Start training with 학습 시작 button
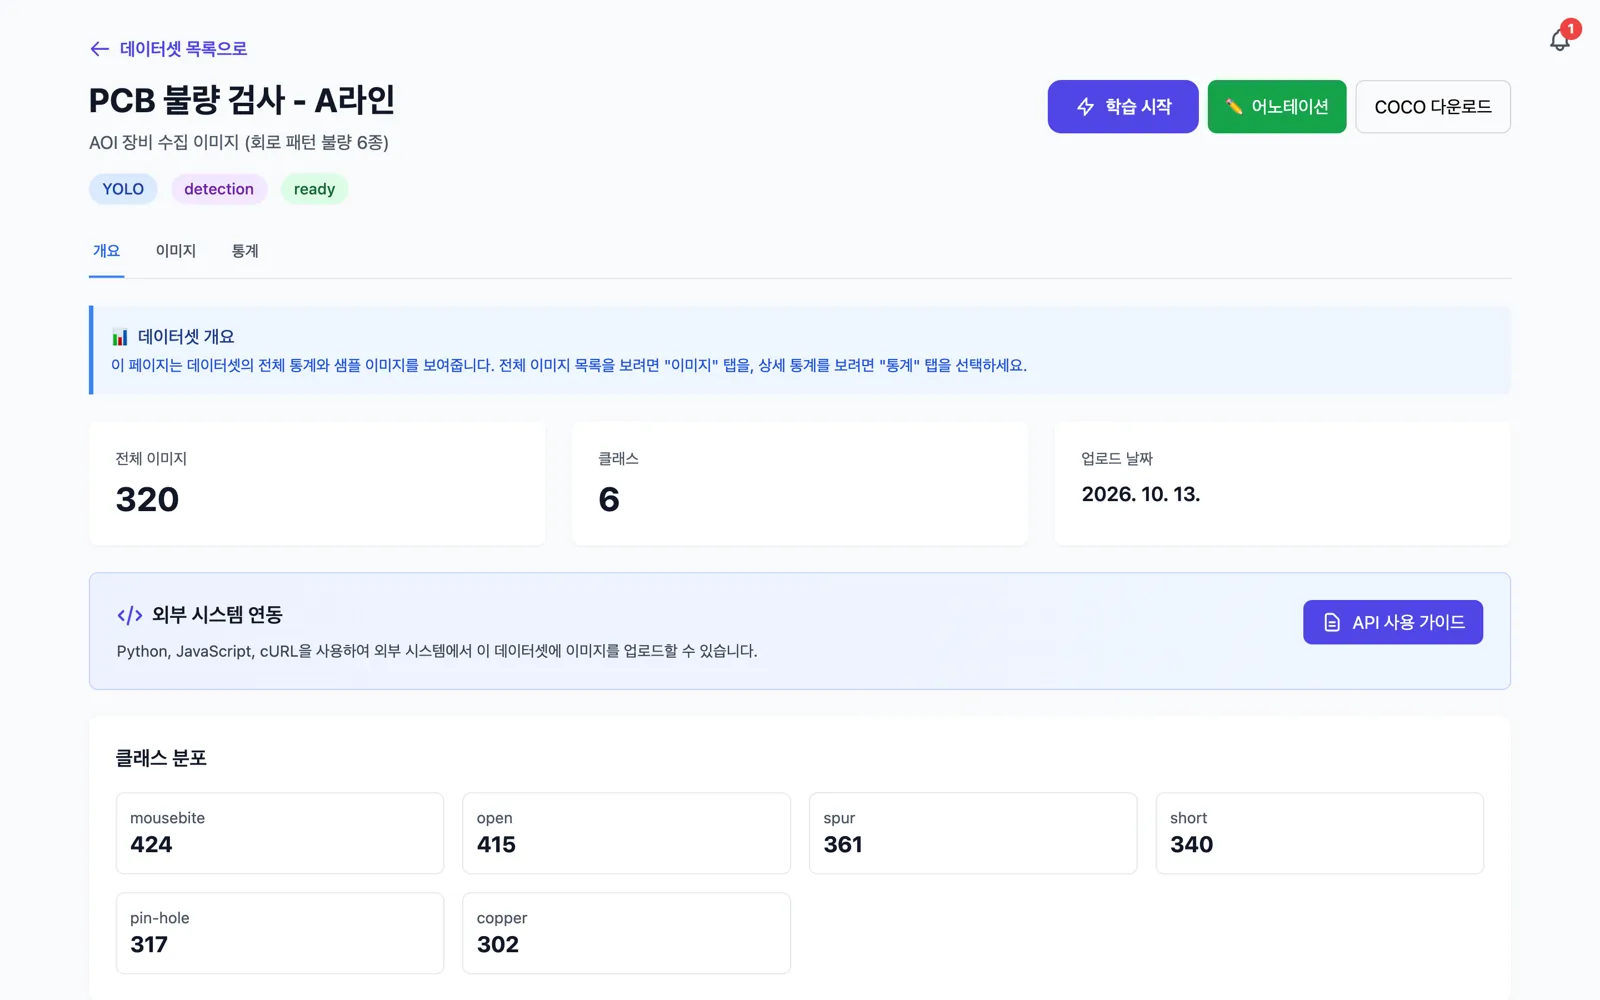The image size is (1600, 1000). point(1123,107)
